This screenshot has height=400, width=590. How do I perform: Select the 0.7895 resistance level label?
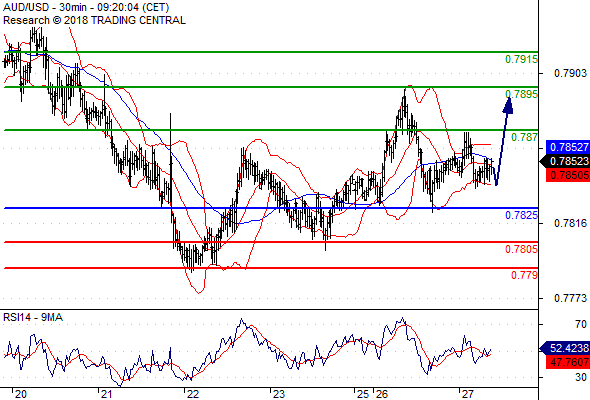point(522,94)
